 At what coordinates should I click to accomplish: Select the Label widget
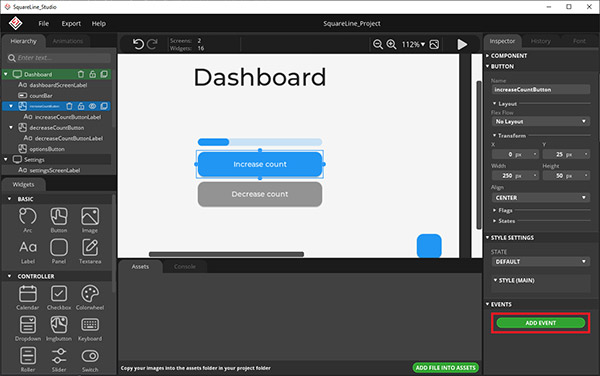tap(28, 251)
